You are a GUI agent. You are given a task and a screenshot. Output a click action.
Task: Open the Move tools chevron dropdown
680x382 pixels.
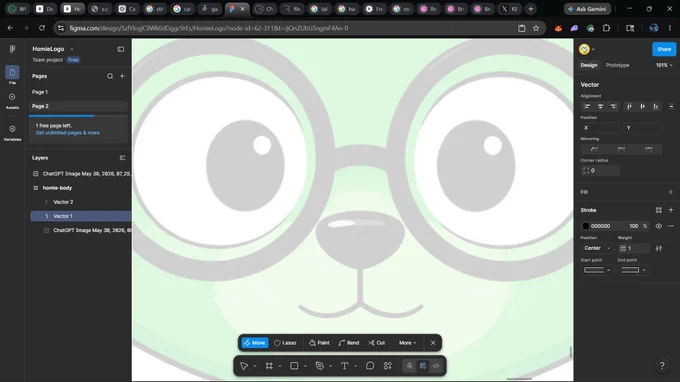click(255, 366)
